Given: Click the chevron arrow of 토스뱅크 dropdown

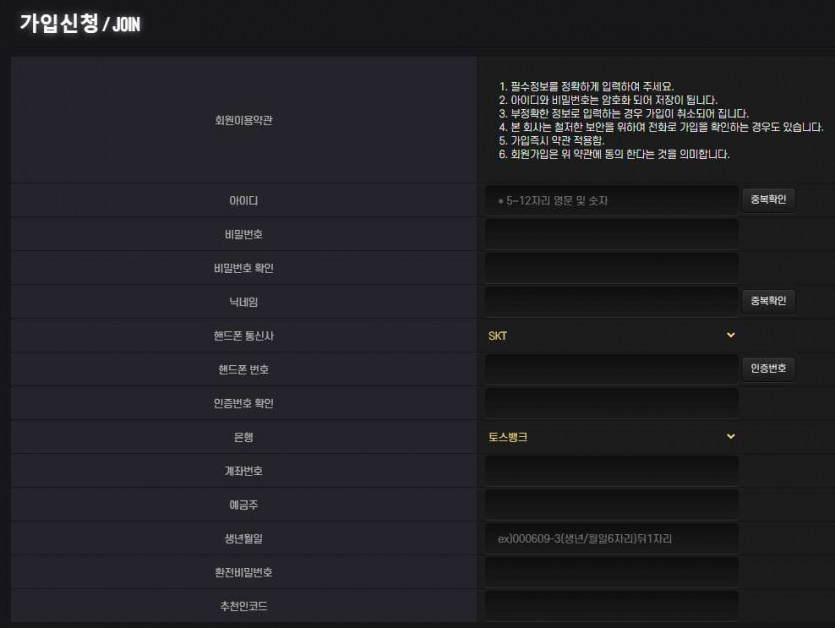Looking at the screenshot, I should pyautogui.click(x=731, y=436).
